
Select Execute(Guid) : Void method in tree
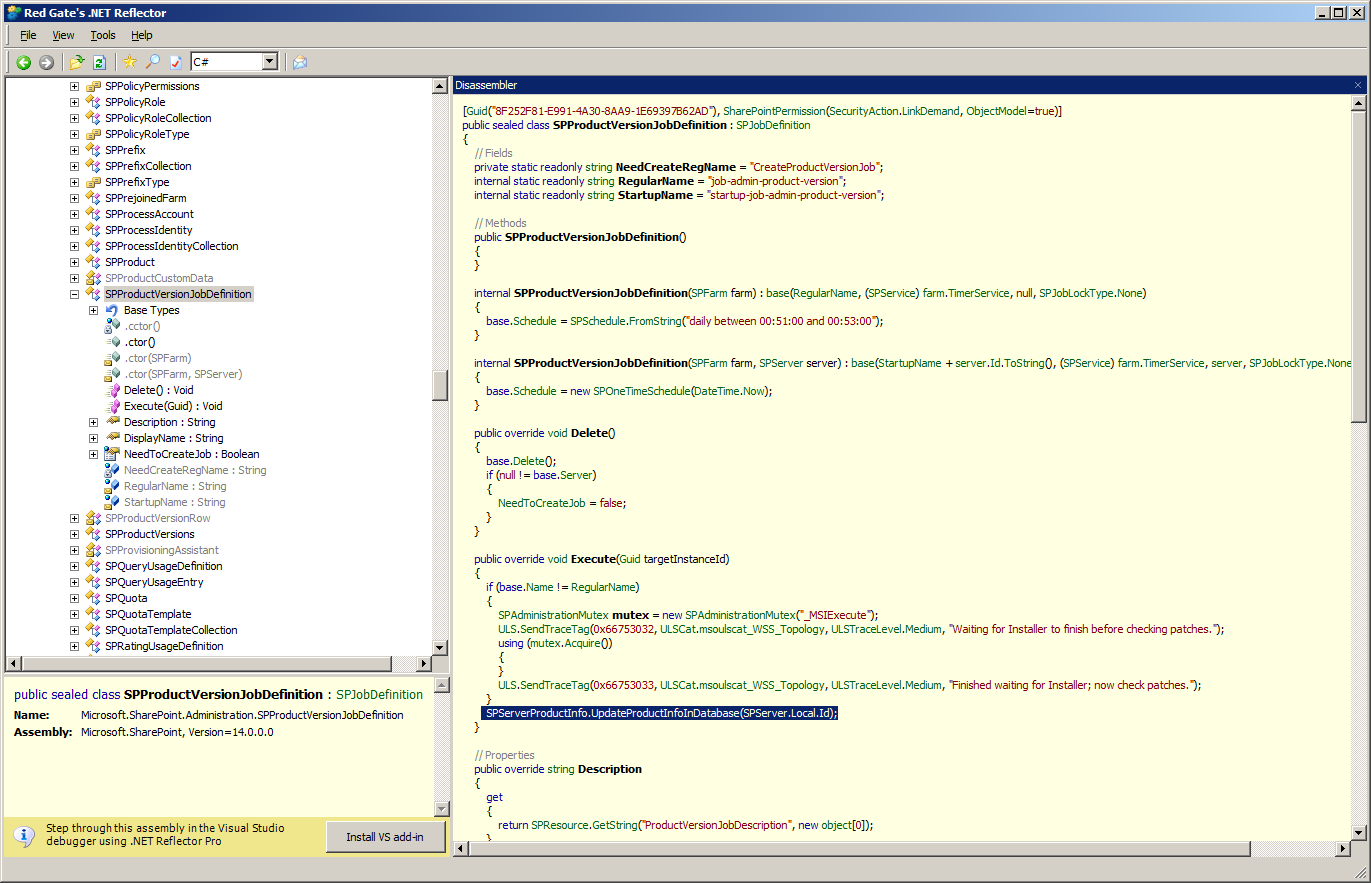click(x=172, y=406)
